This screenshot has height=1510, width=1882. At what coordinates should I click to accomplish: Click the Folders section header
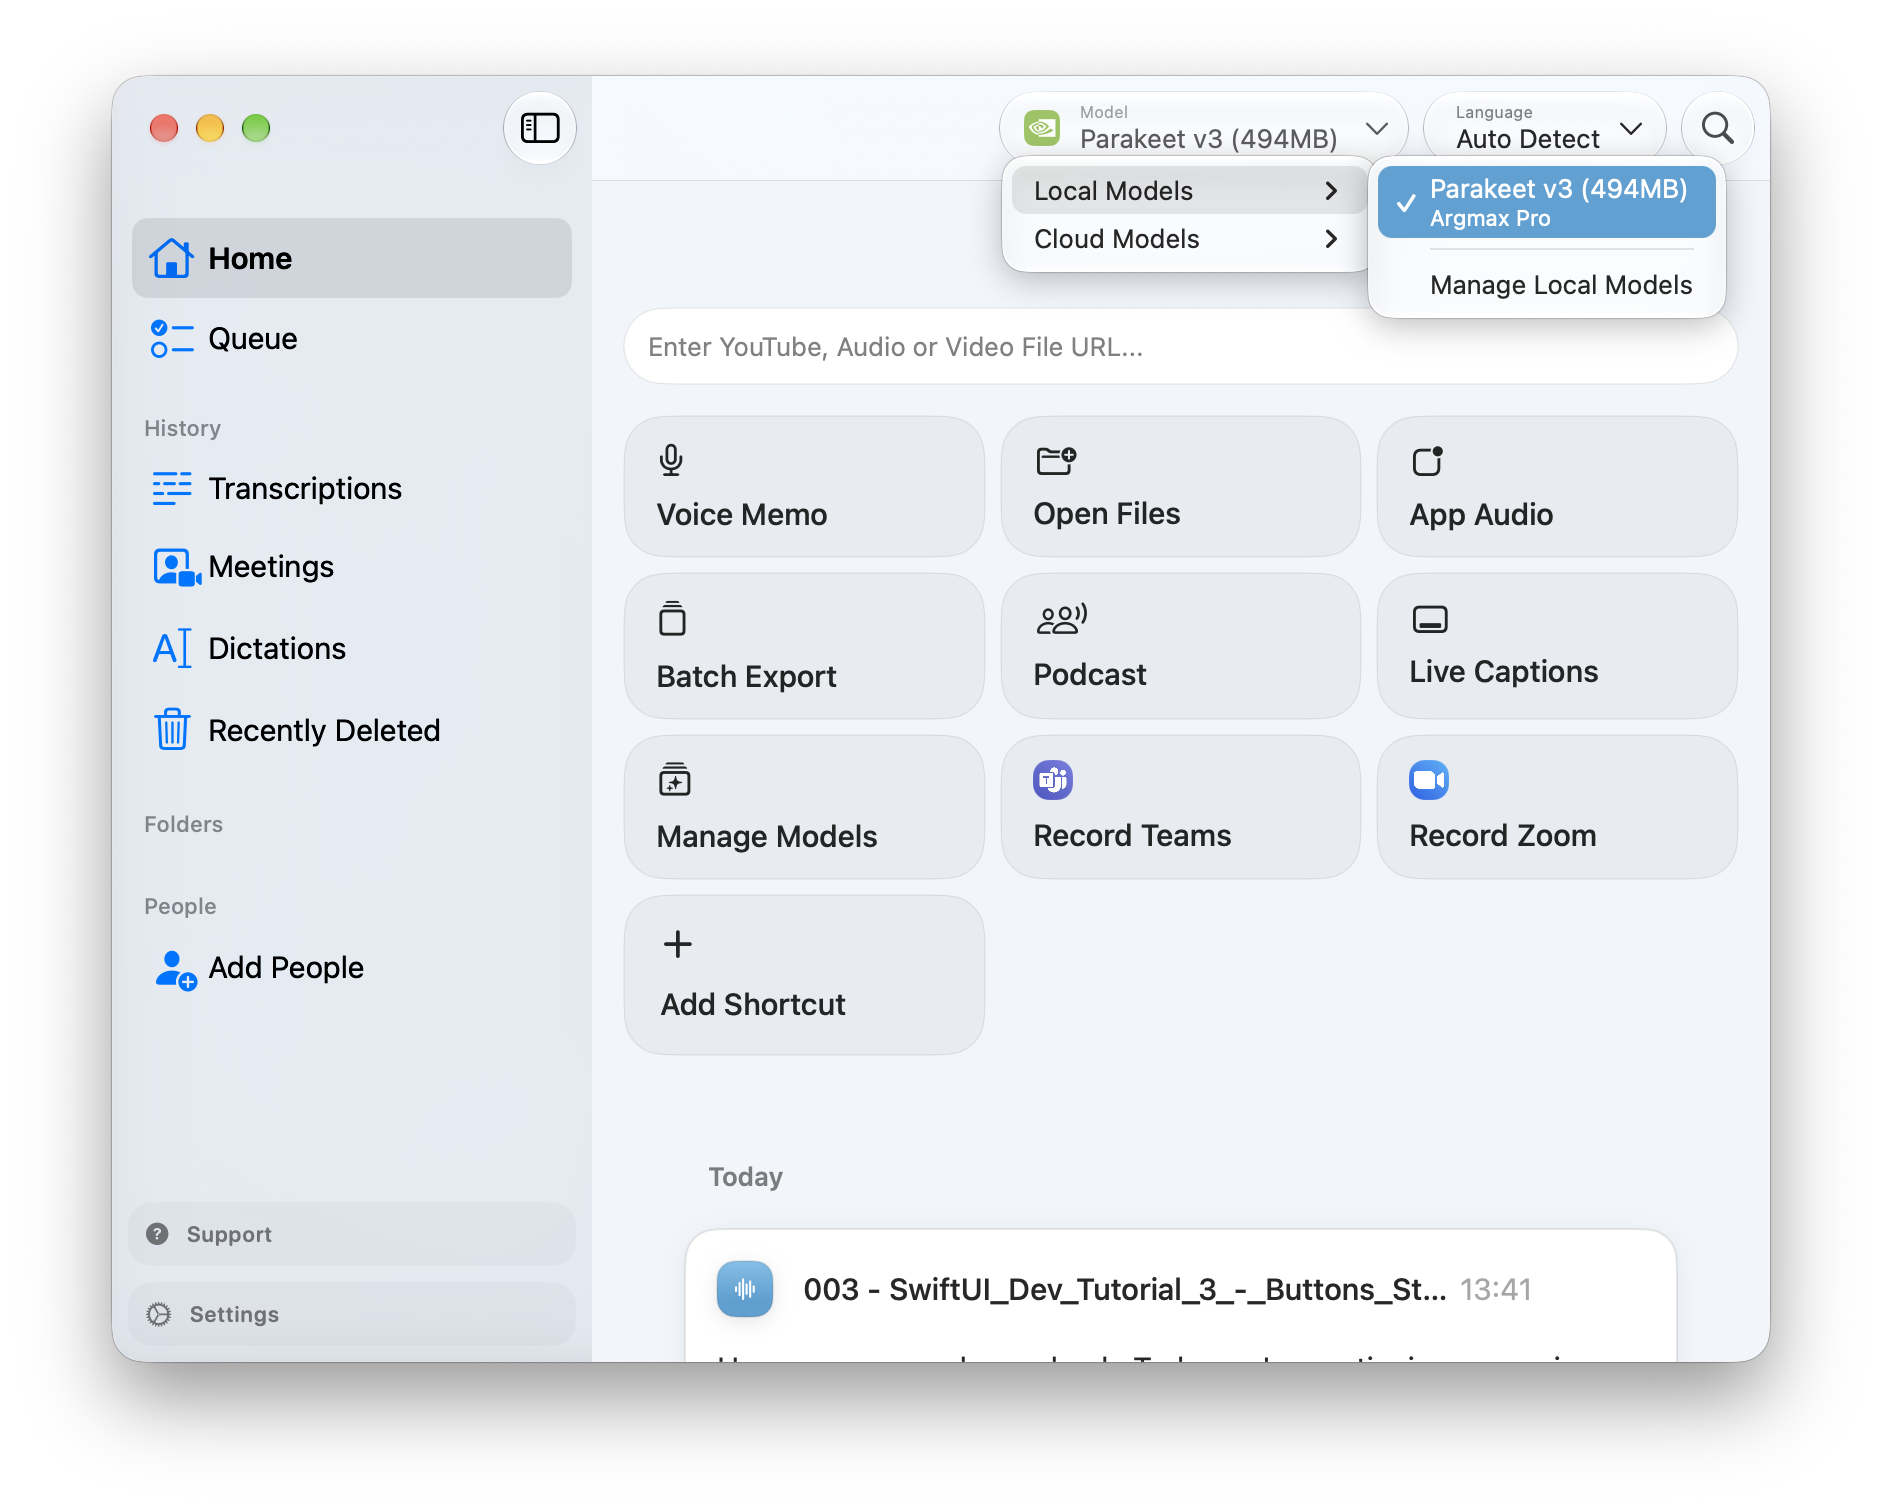click(x=184, y=824)
